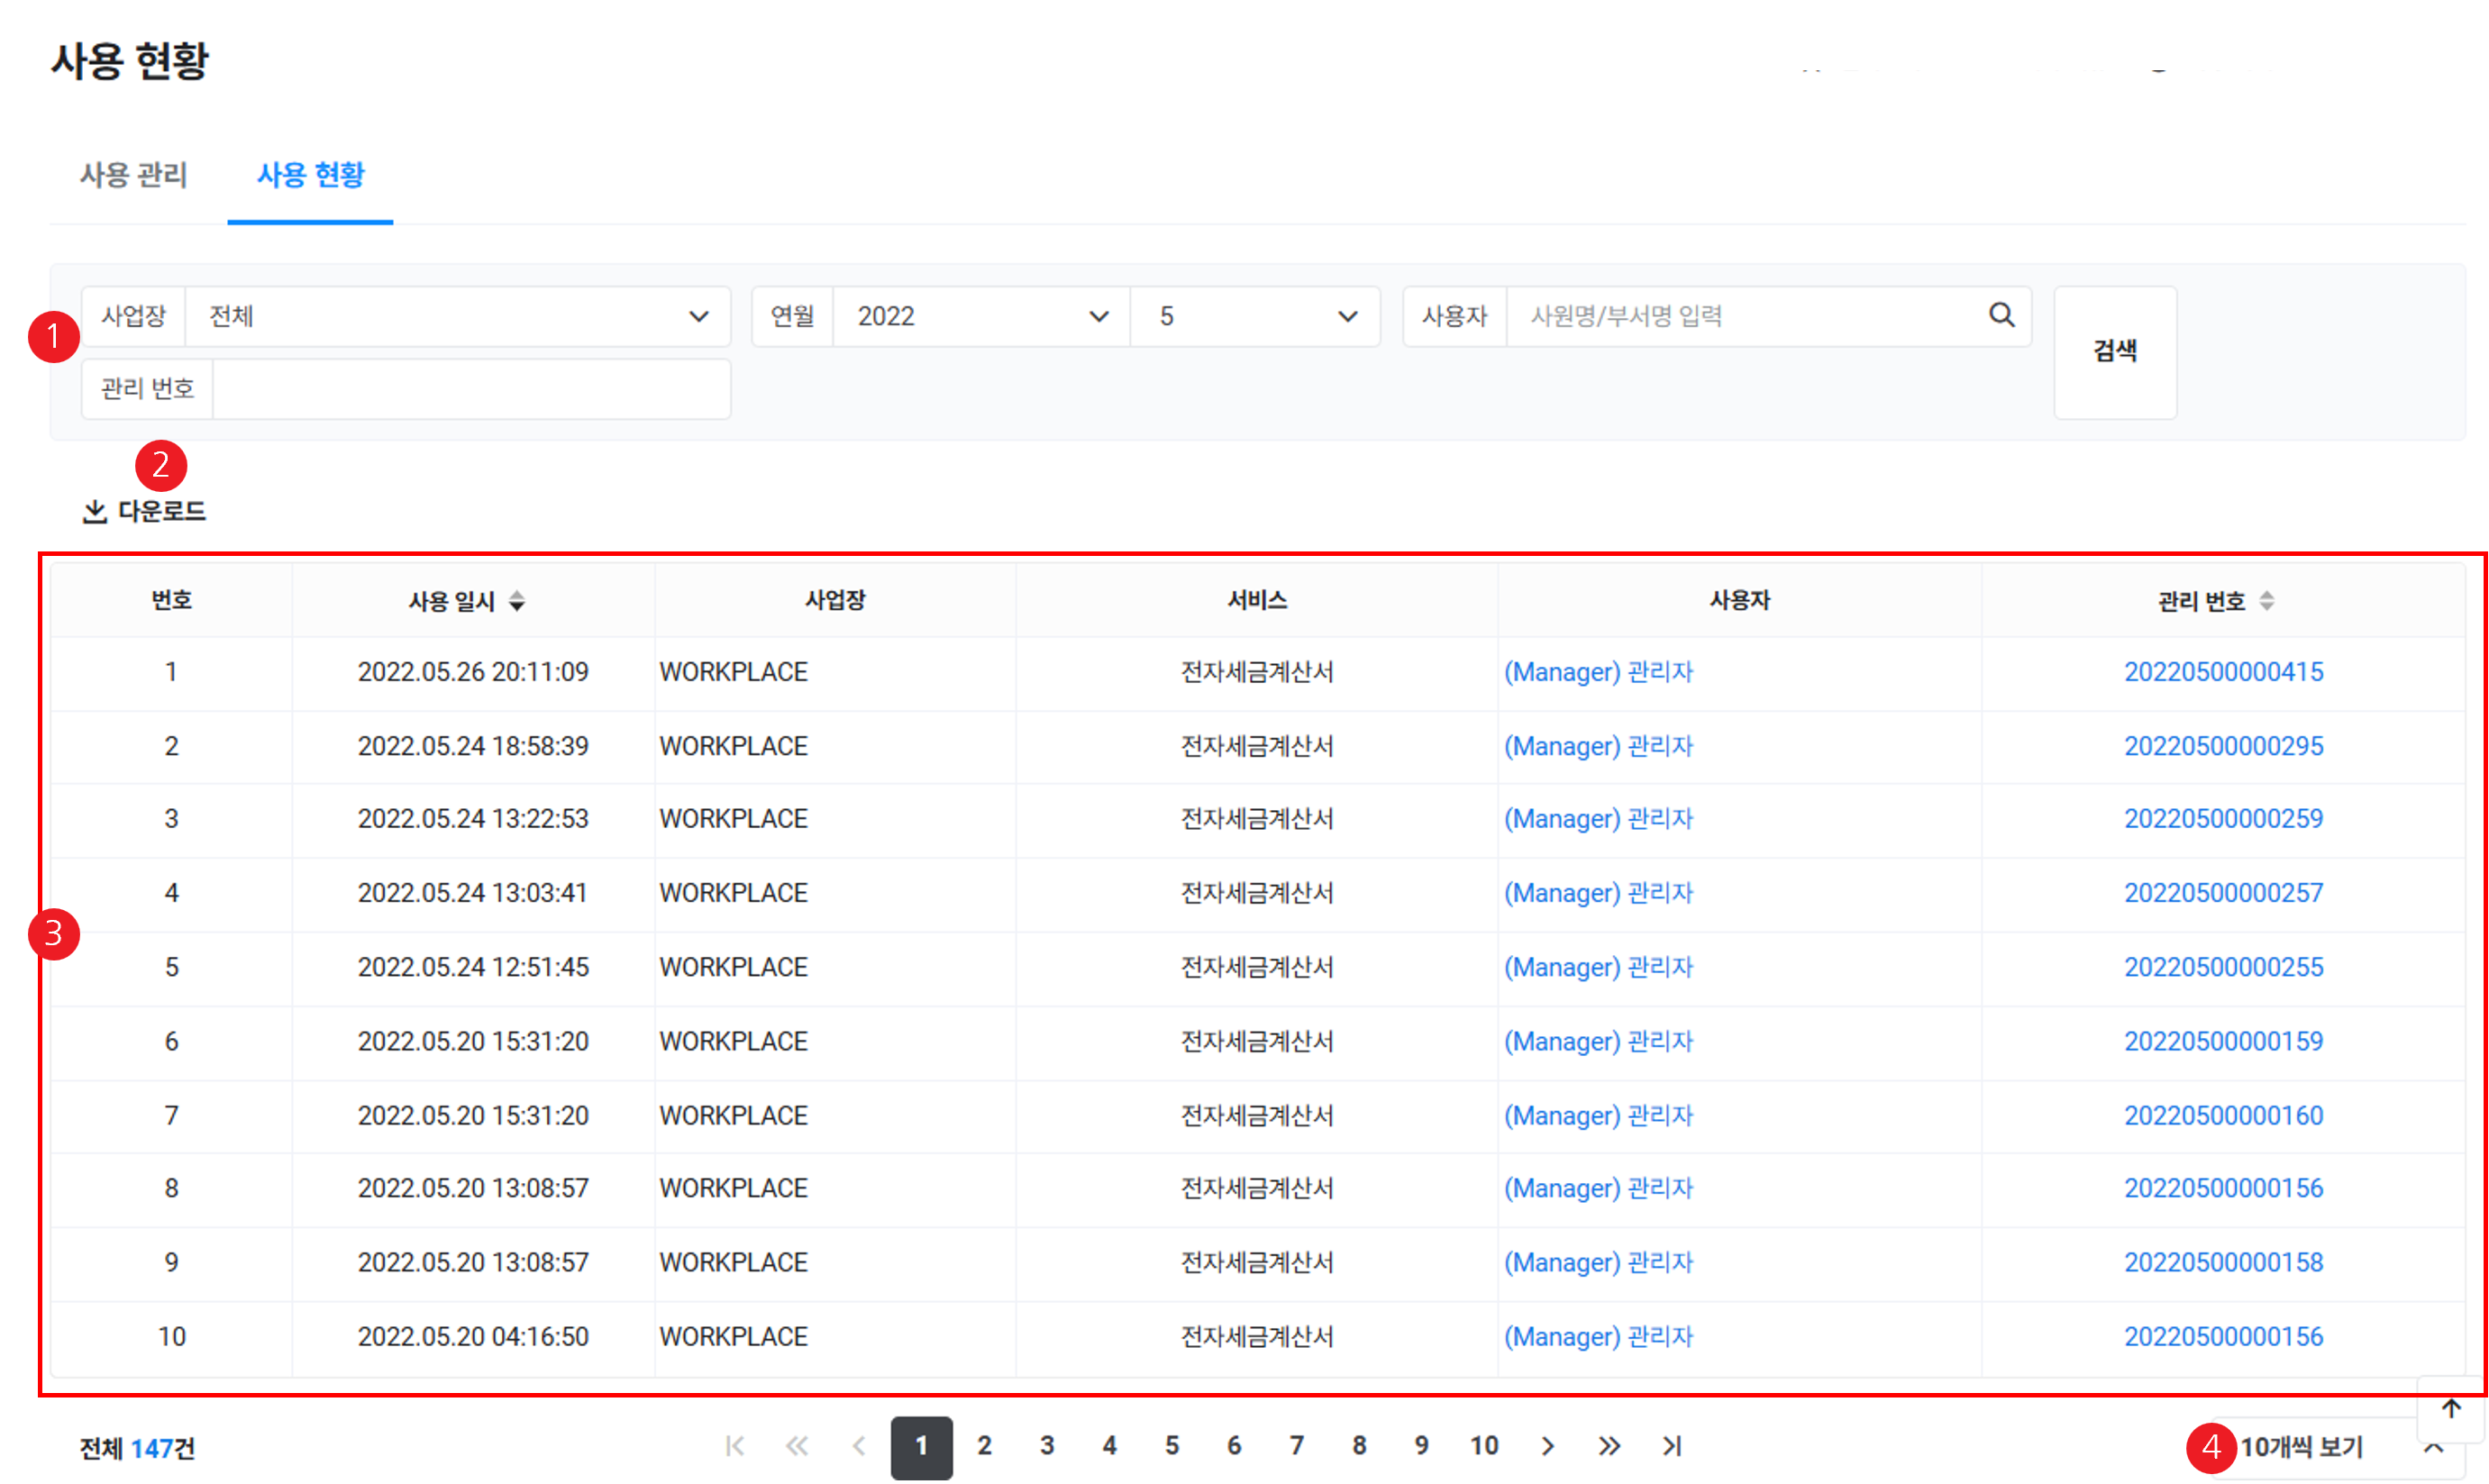2489x1484 pixels.
Task: Click next page single arrow
Action: coord(1548,1446)
